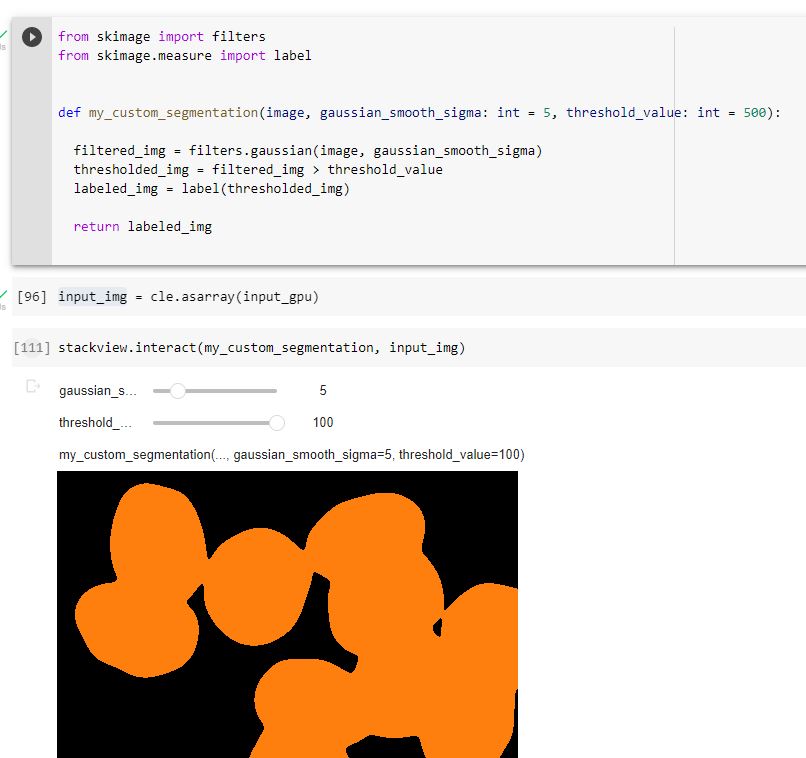
Task: Click the dark circular play icon in the top cell
Action: coord(30,37)
